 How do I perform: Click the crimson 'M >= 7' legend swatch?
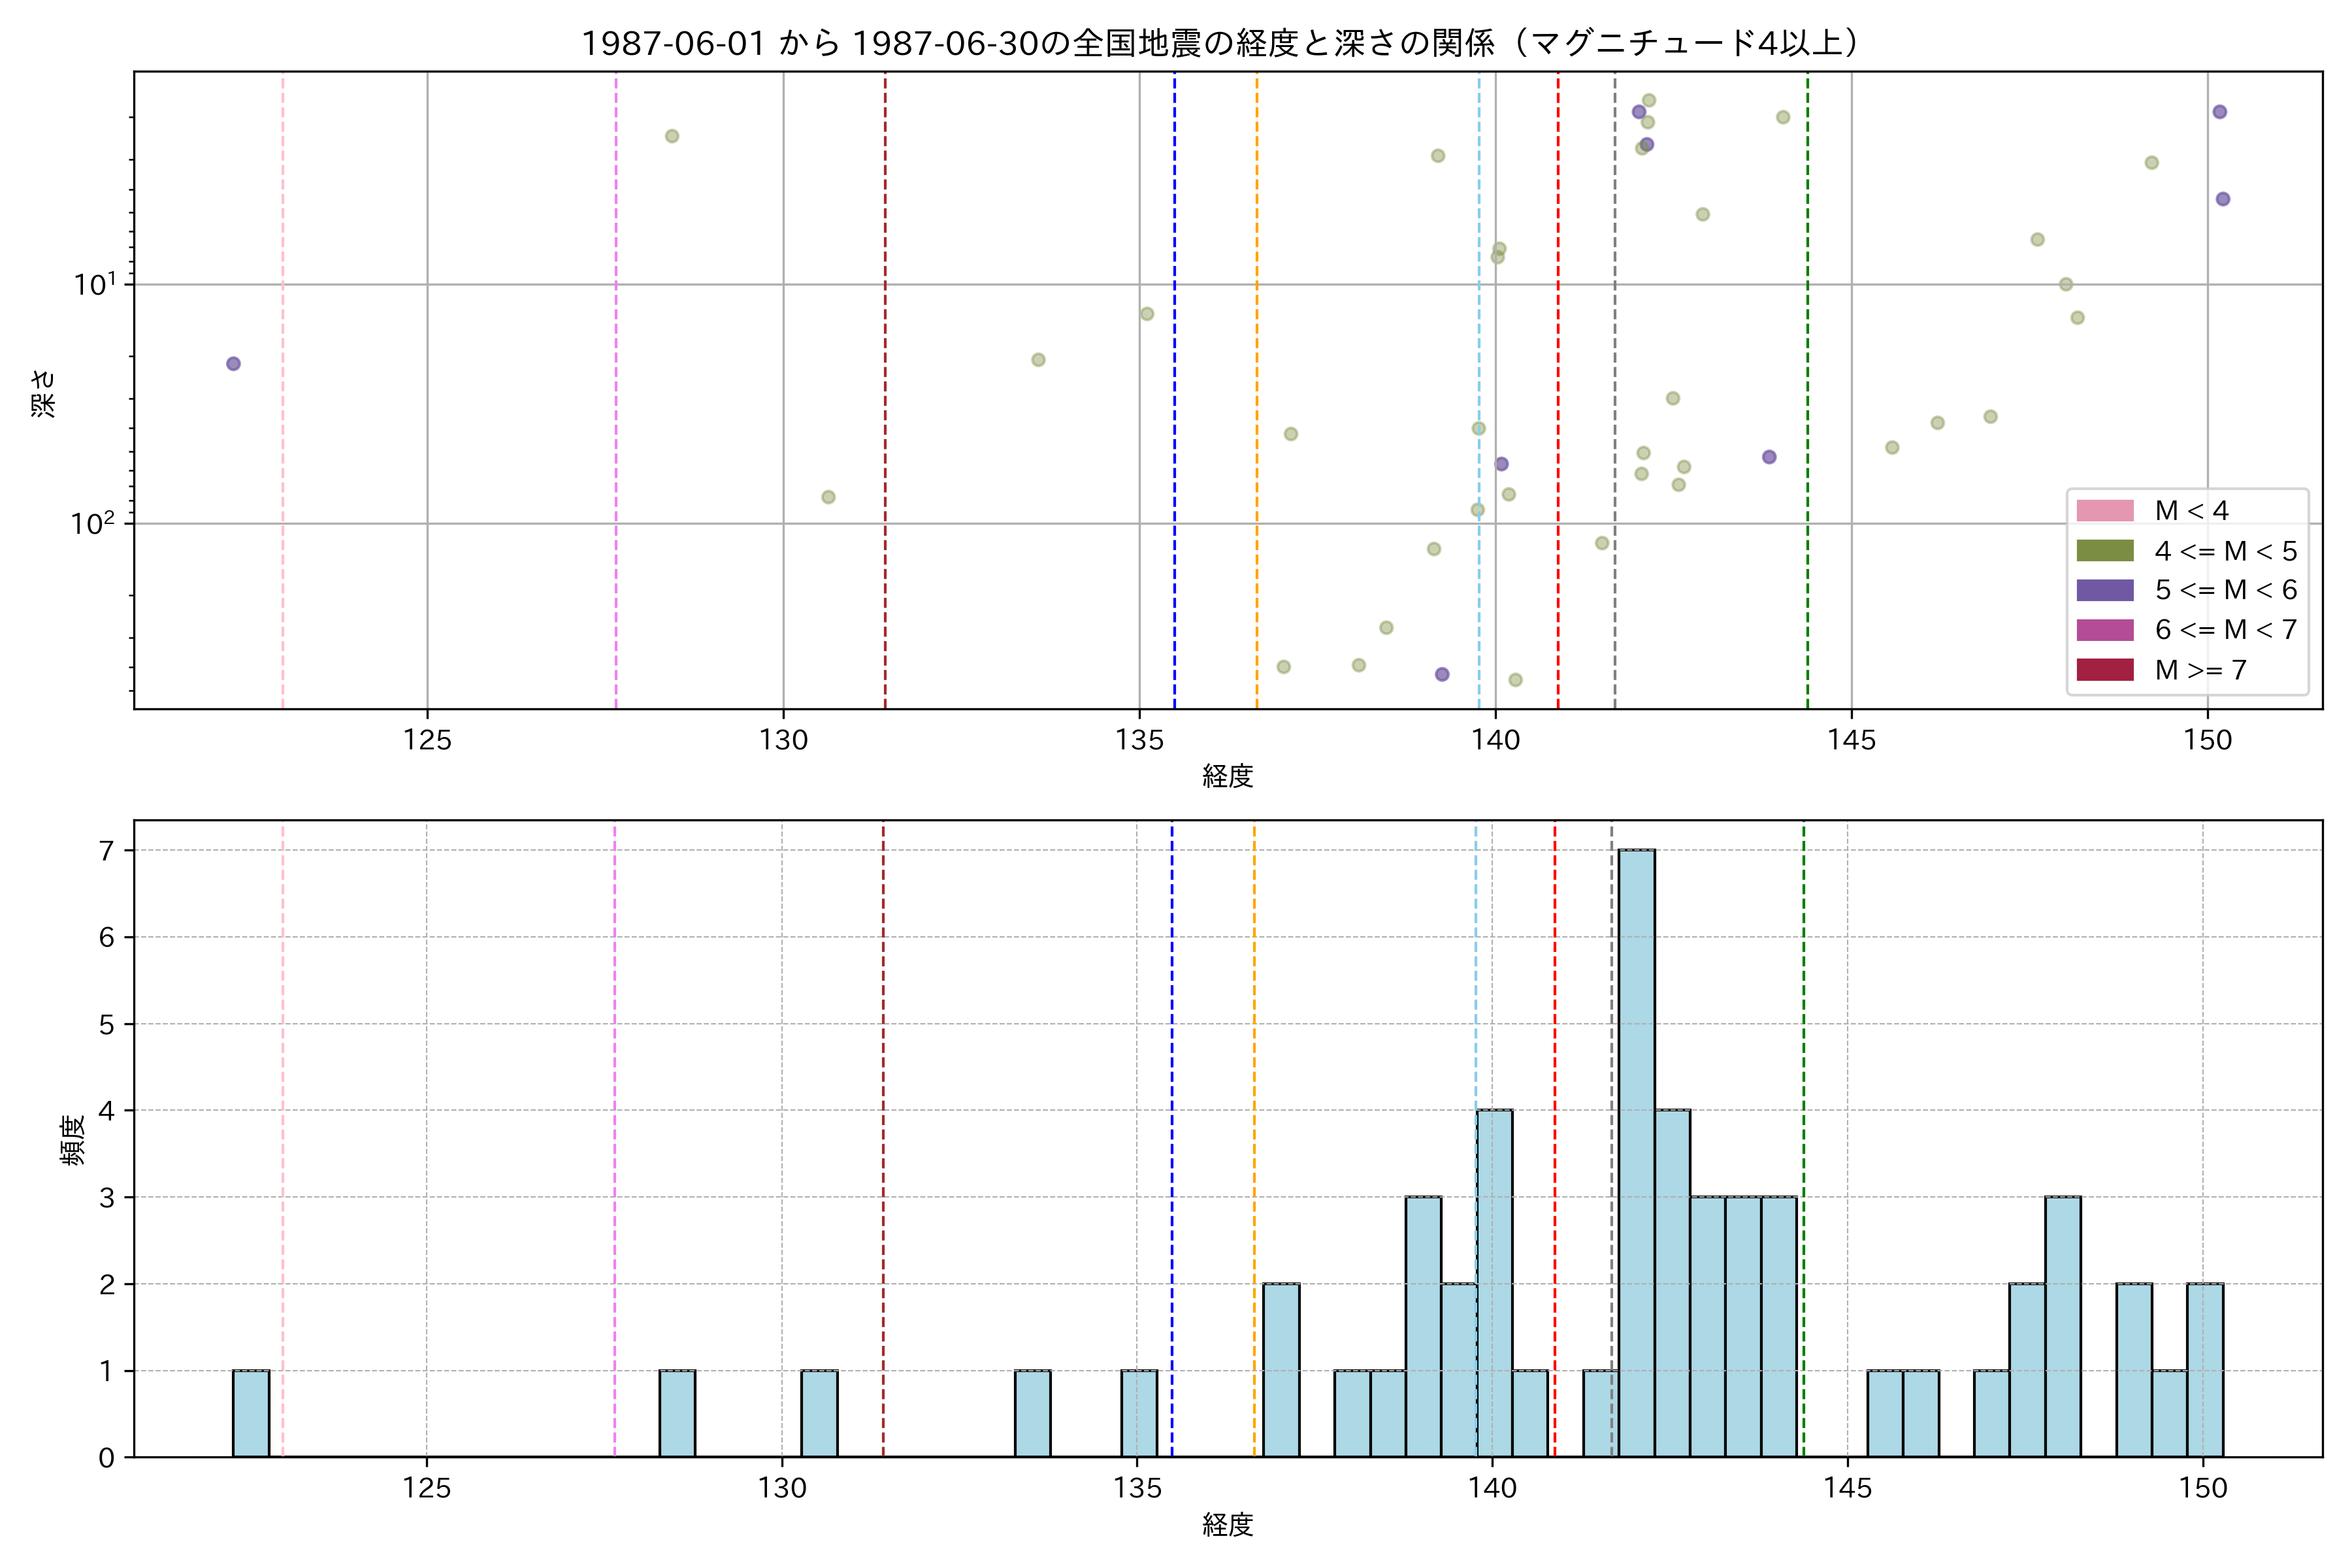(2104, 670)
